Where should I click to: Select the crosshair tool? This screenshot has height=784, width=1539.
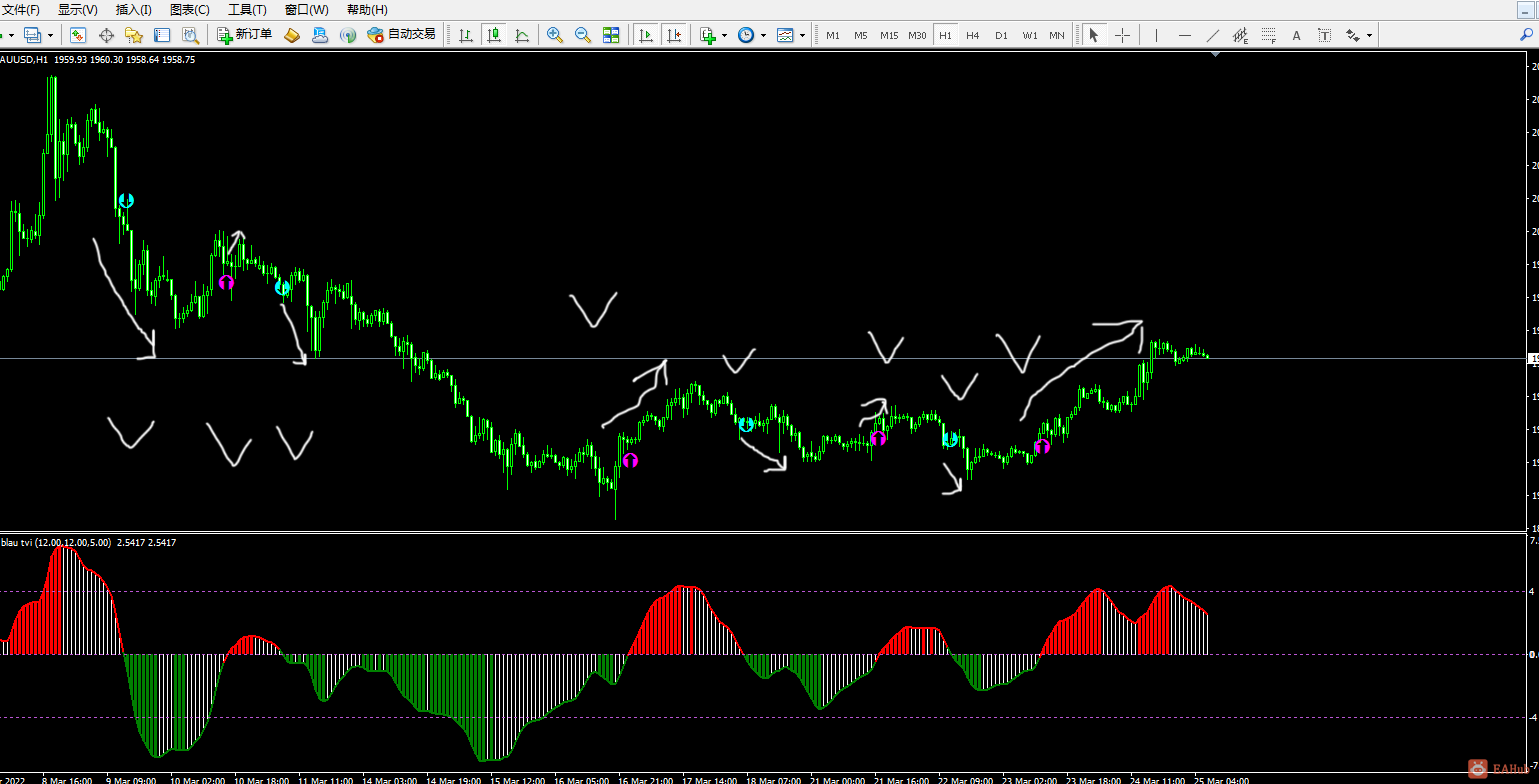(1122, 35)
